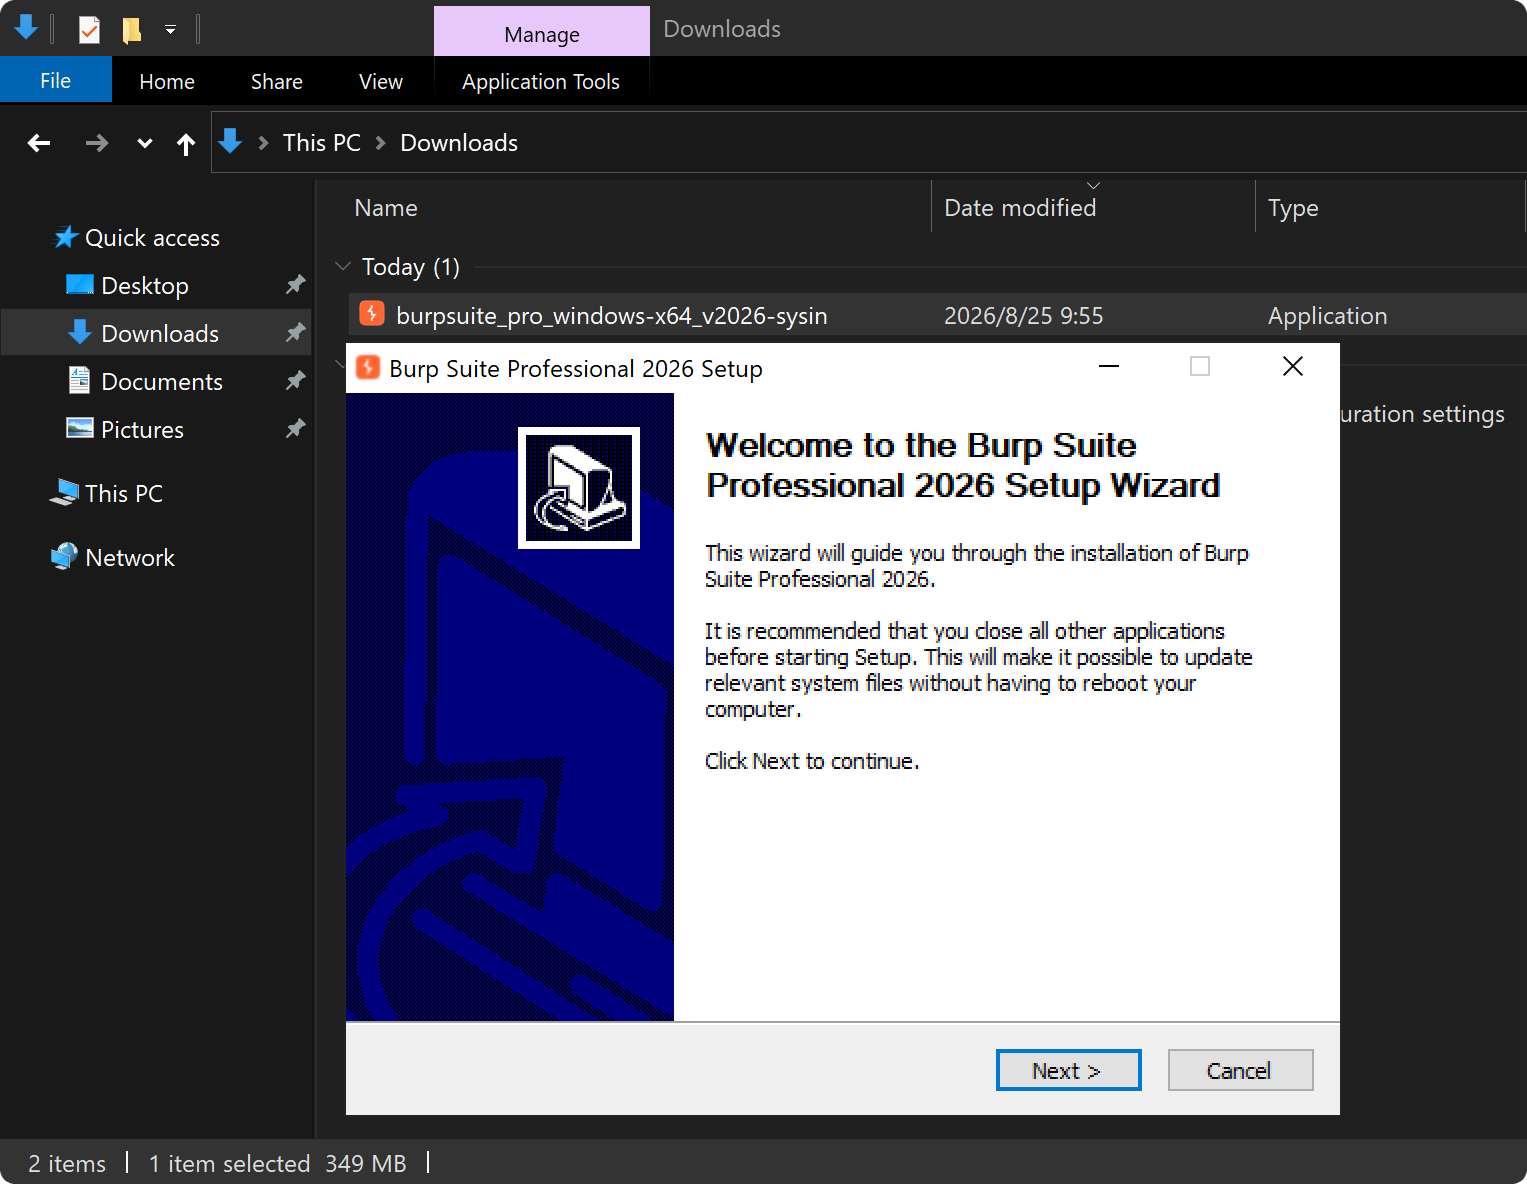Screen dimensions: 1527x1184
Task: Click the Next button in setup wizard
Action: 1068,1070
